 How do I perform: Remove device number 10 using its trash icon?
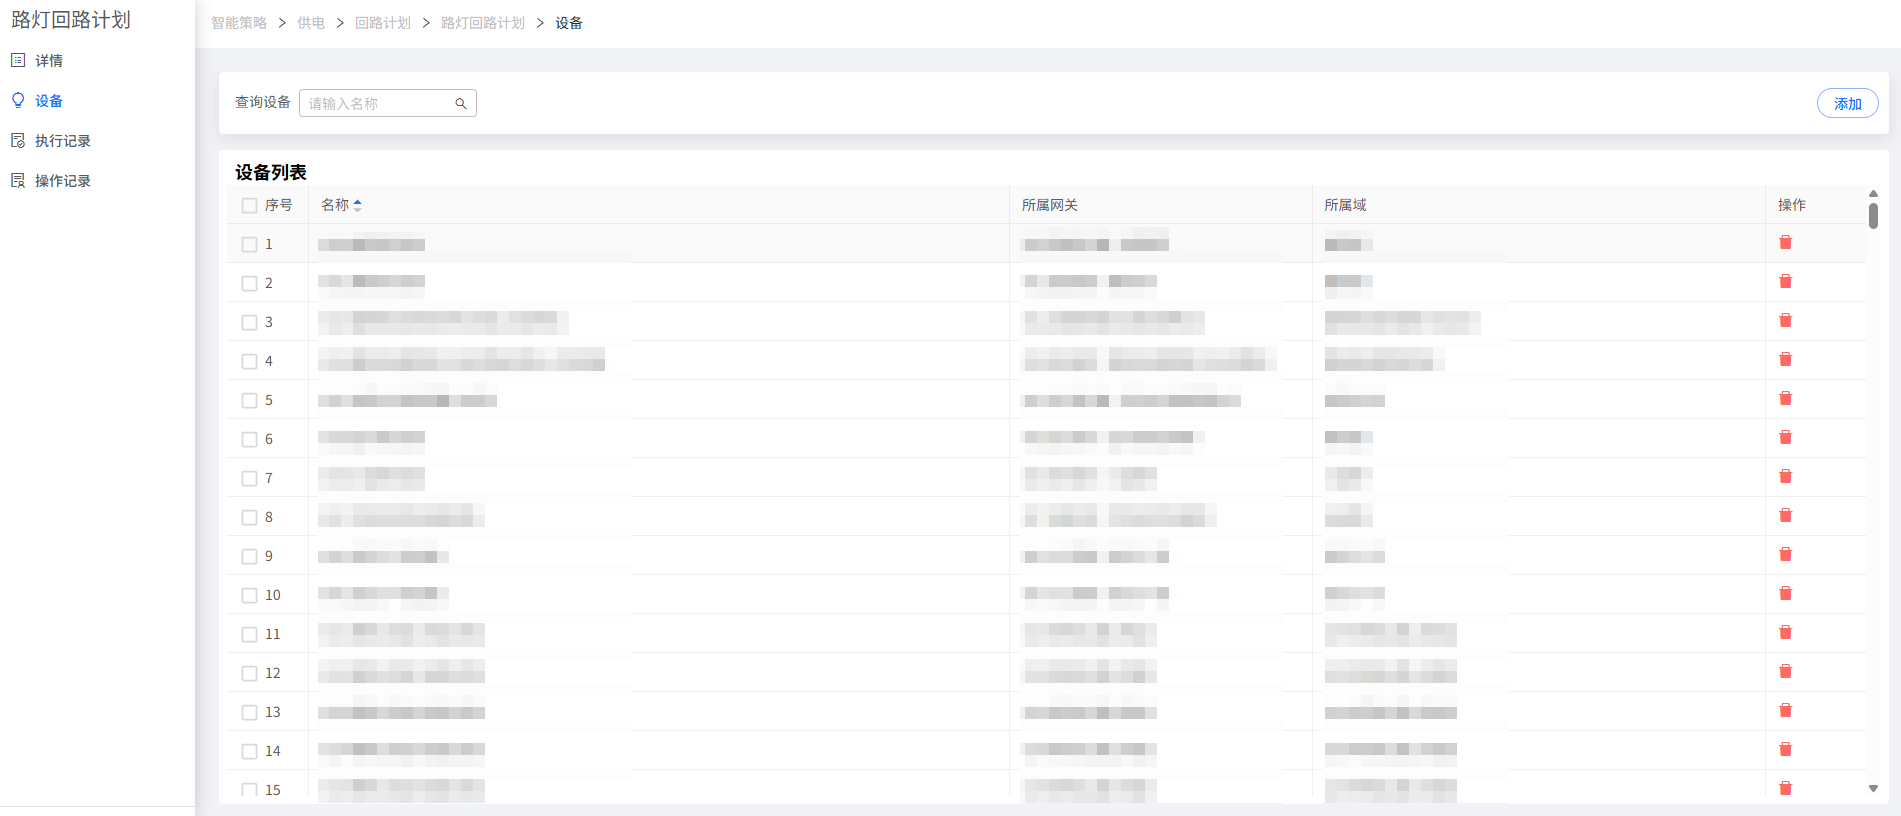pos(1785,593)
